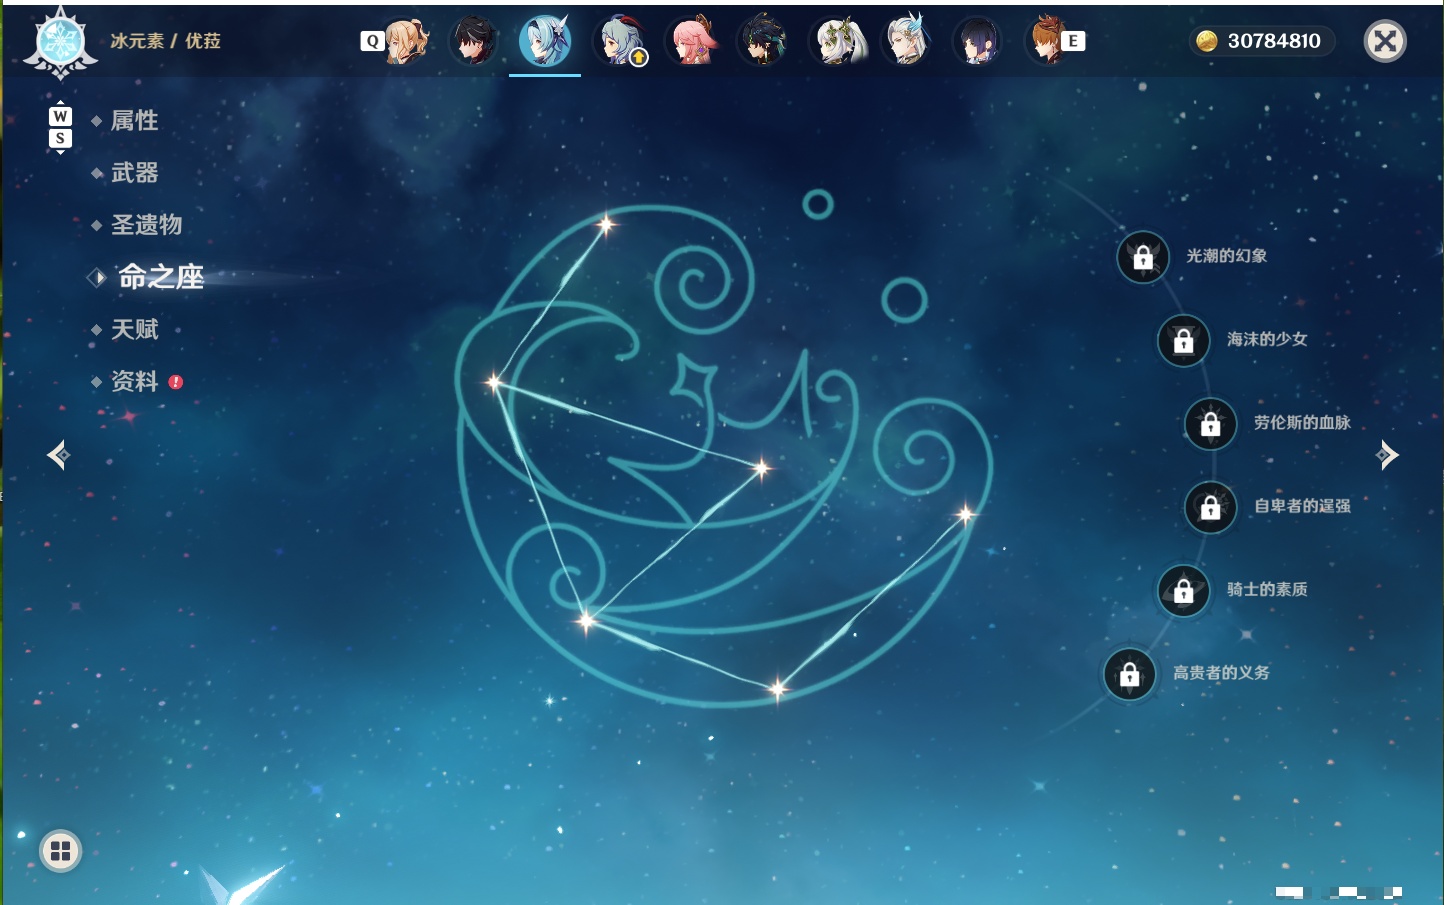
Task: Select the silver-haired portrait with blue horn ornaments
Action: 907,41
